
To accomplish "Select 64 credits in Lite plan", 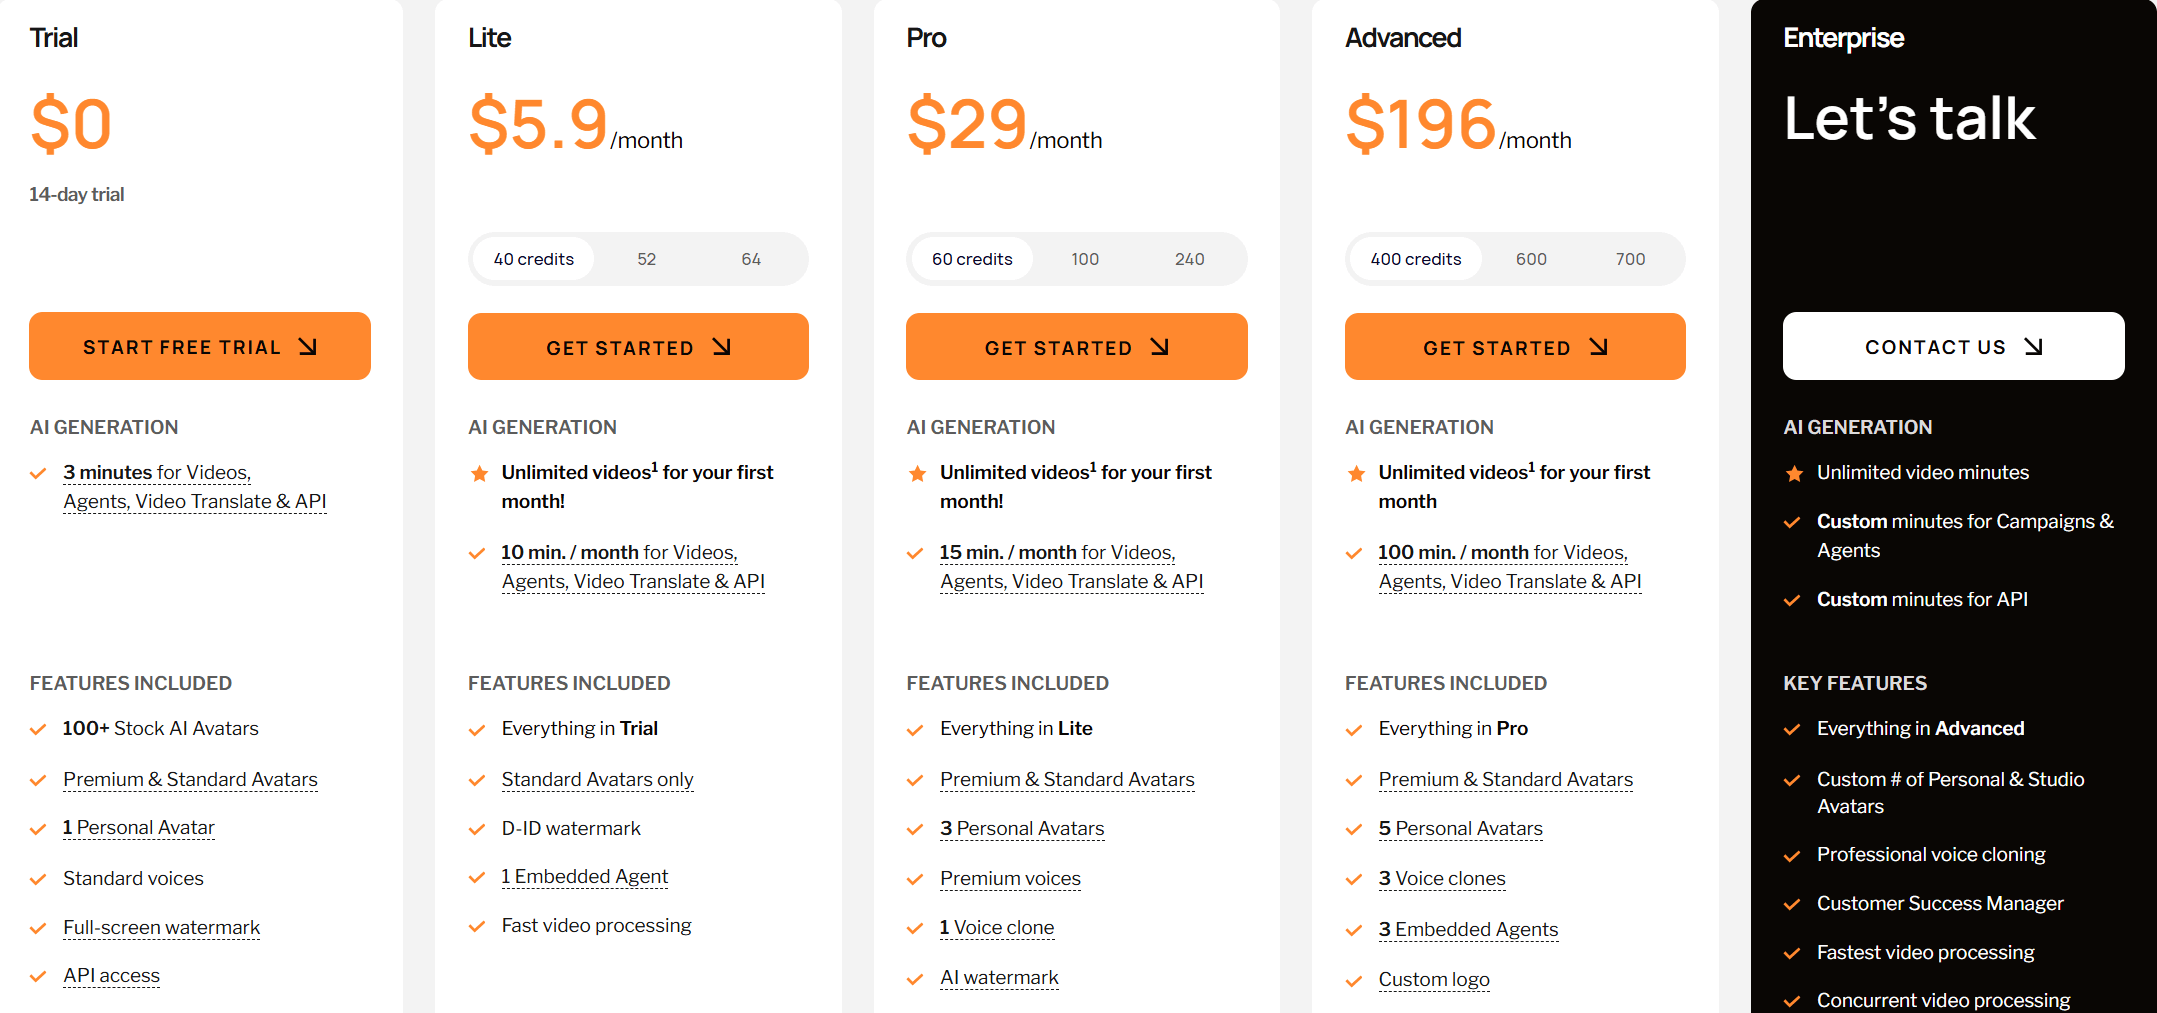I will (751, 259).
